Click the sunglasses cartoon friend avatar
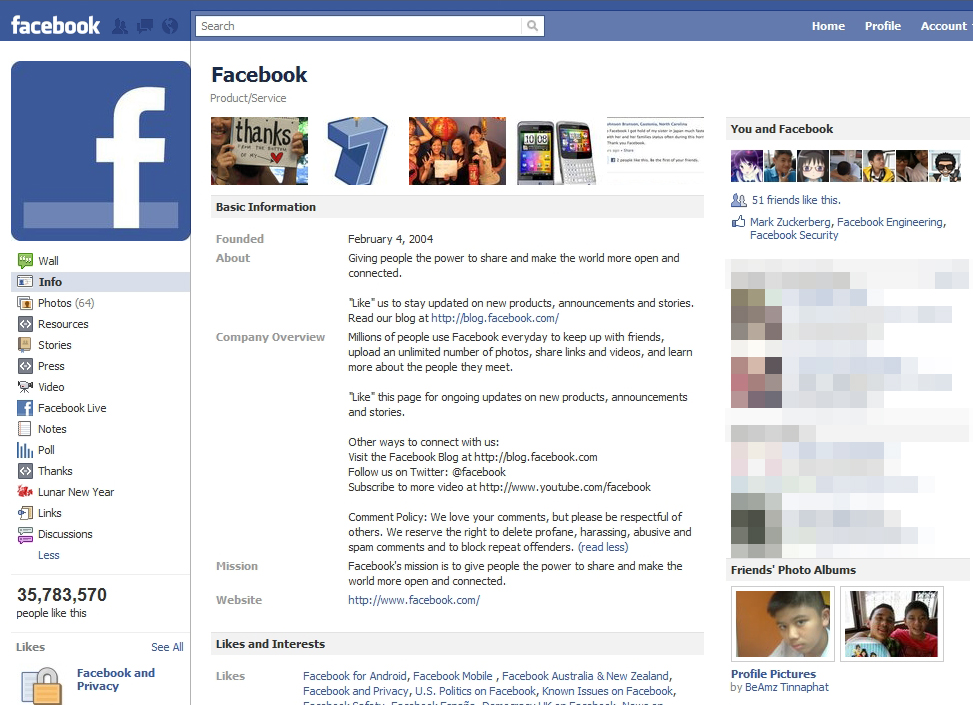The image size is (973, 705). [x=944, y=166]
